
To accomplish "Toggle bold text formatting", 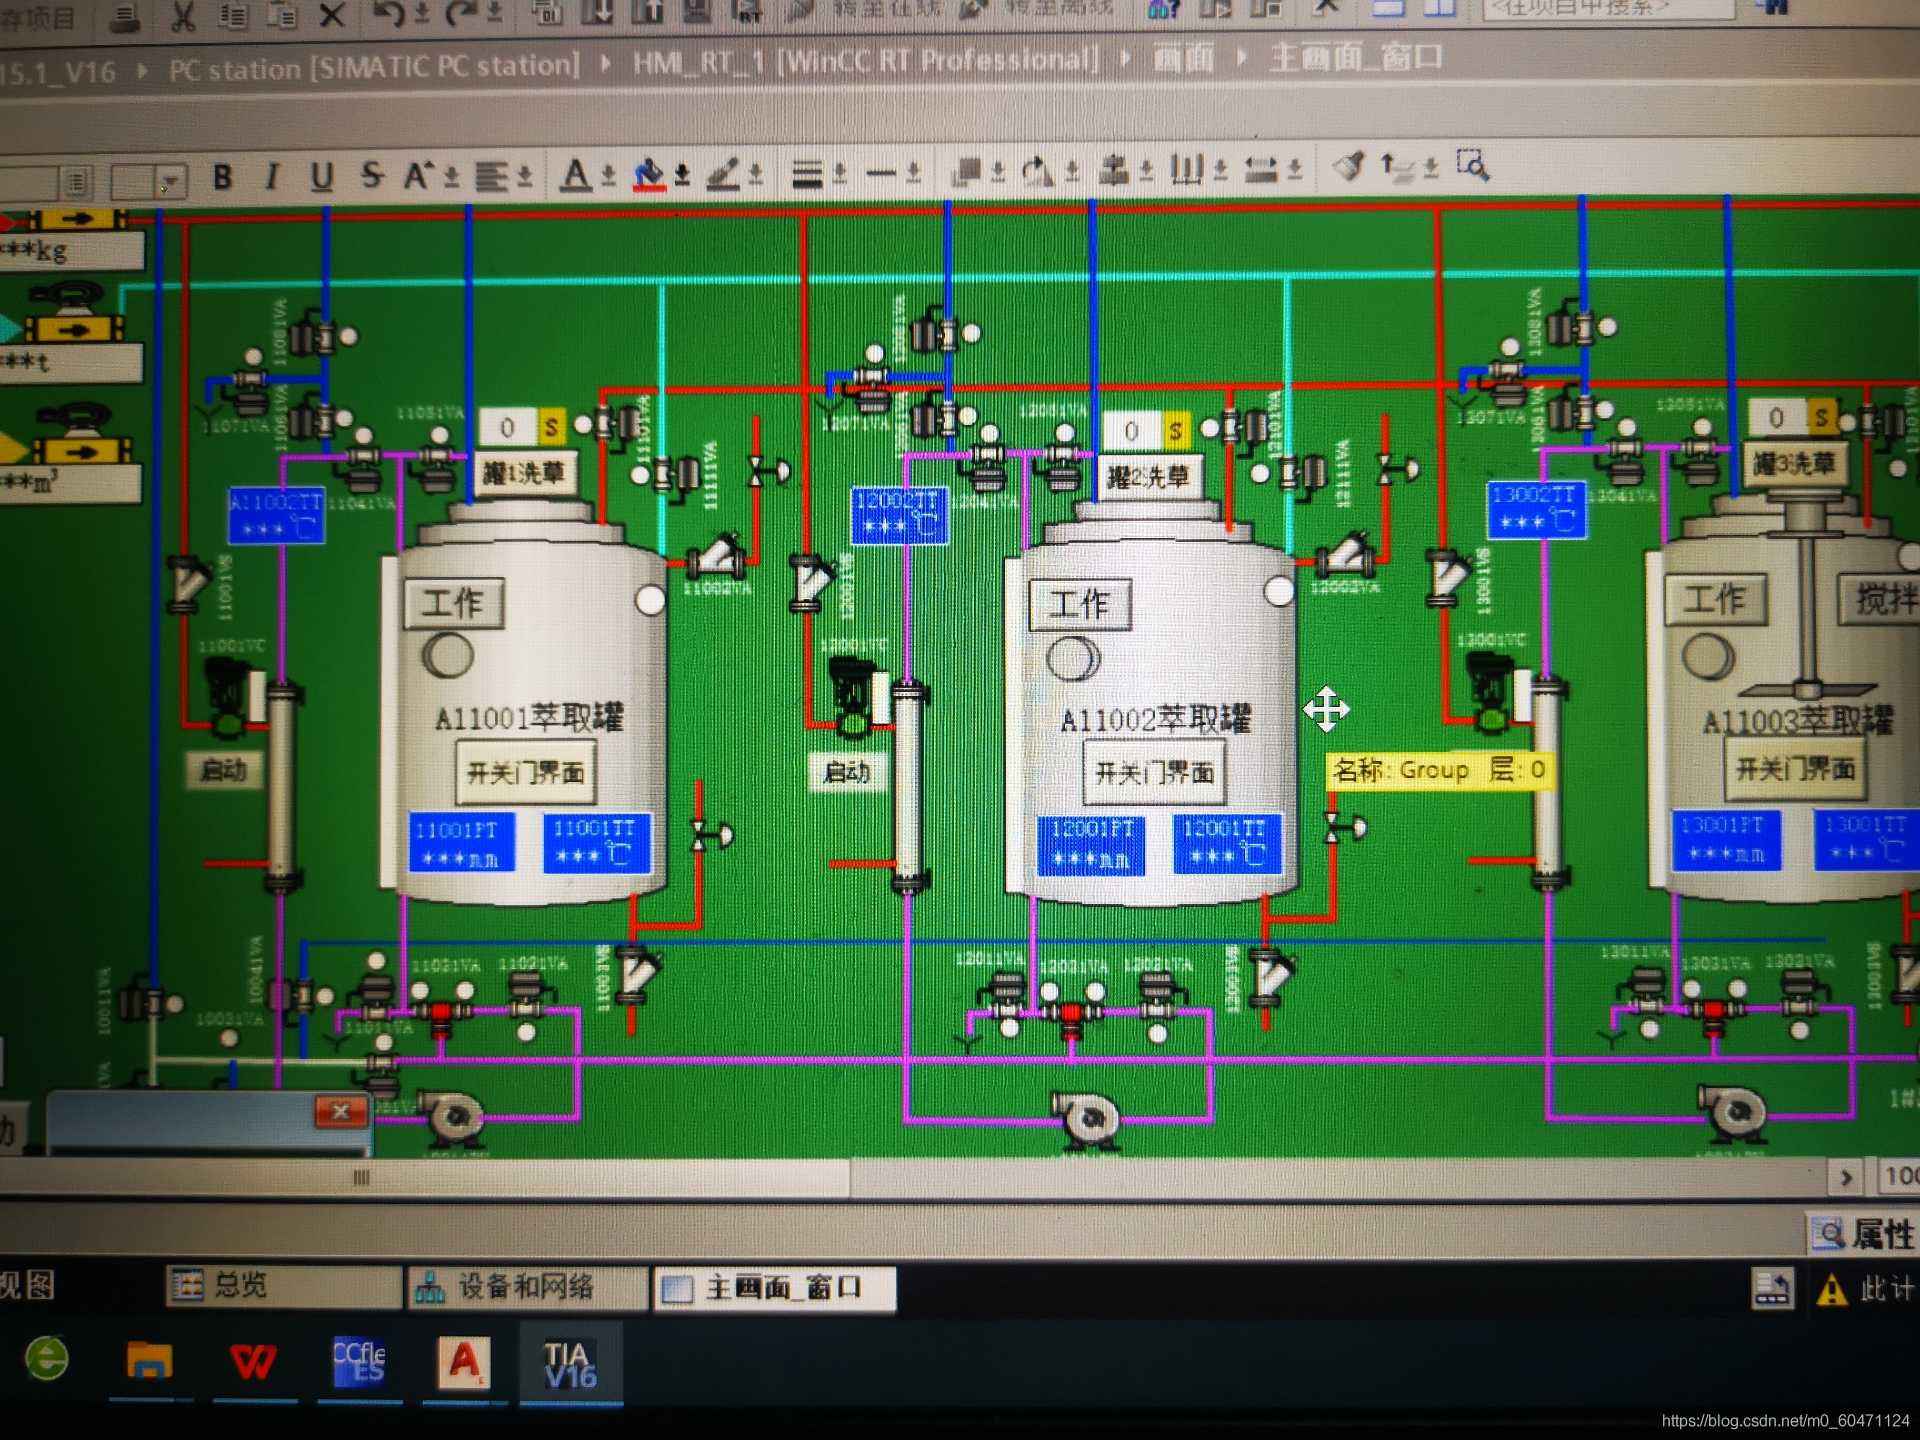I will (x=223, y=177).
